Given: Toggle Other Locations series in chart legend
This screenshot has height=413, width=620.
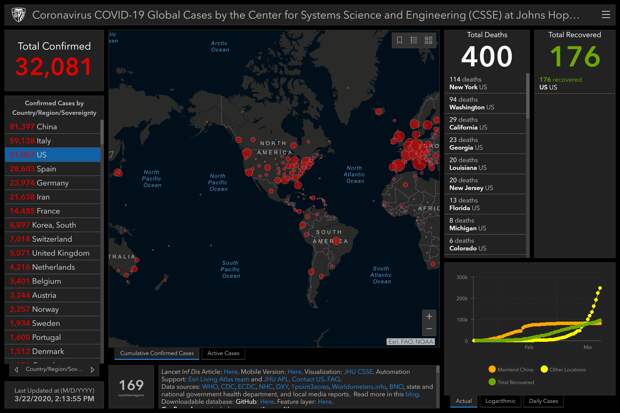Looking at the screenshot, I should (x=563, y=369).
